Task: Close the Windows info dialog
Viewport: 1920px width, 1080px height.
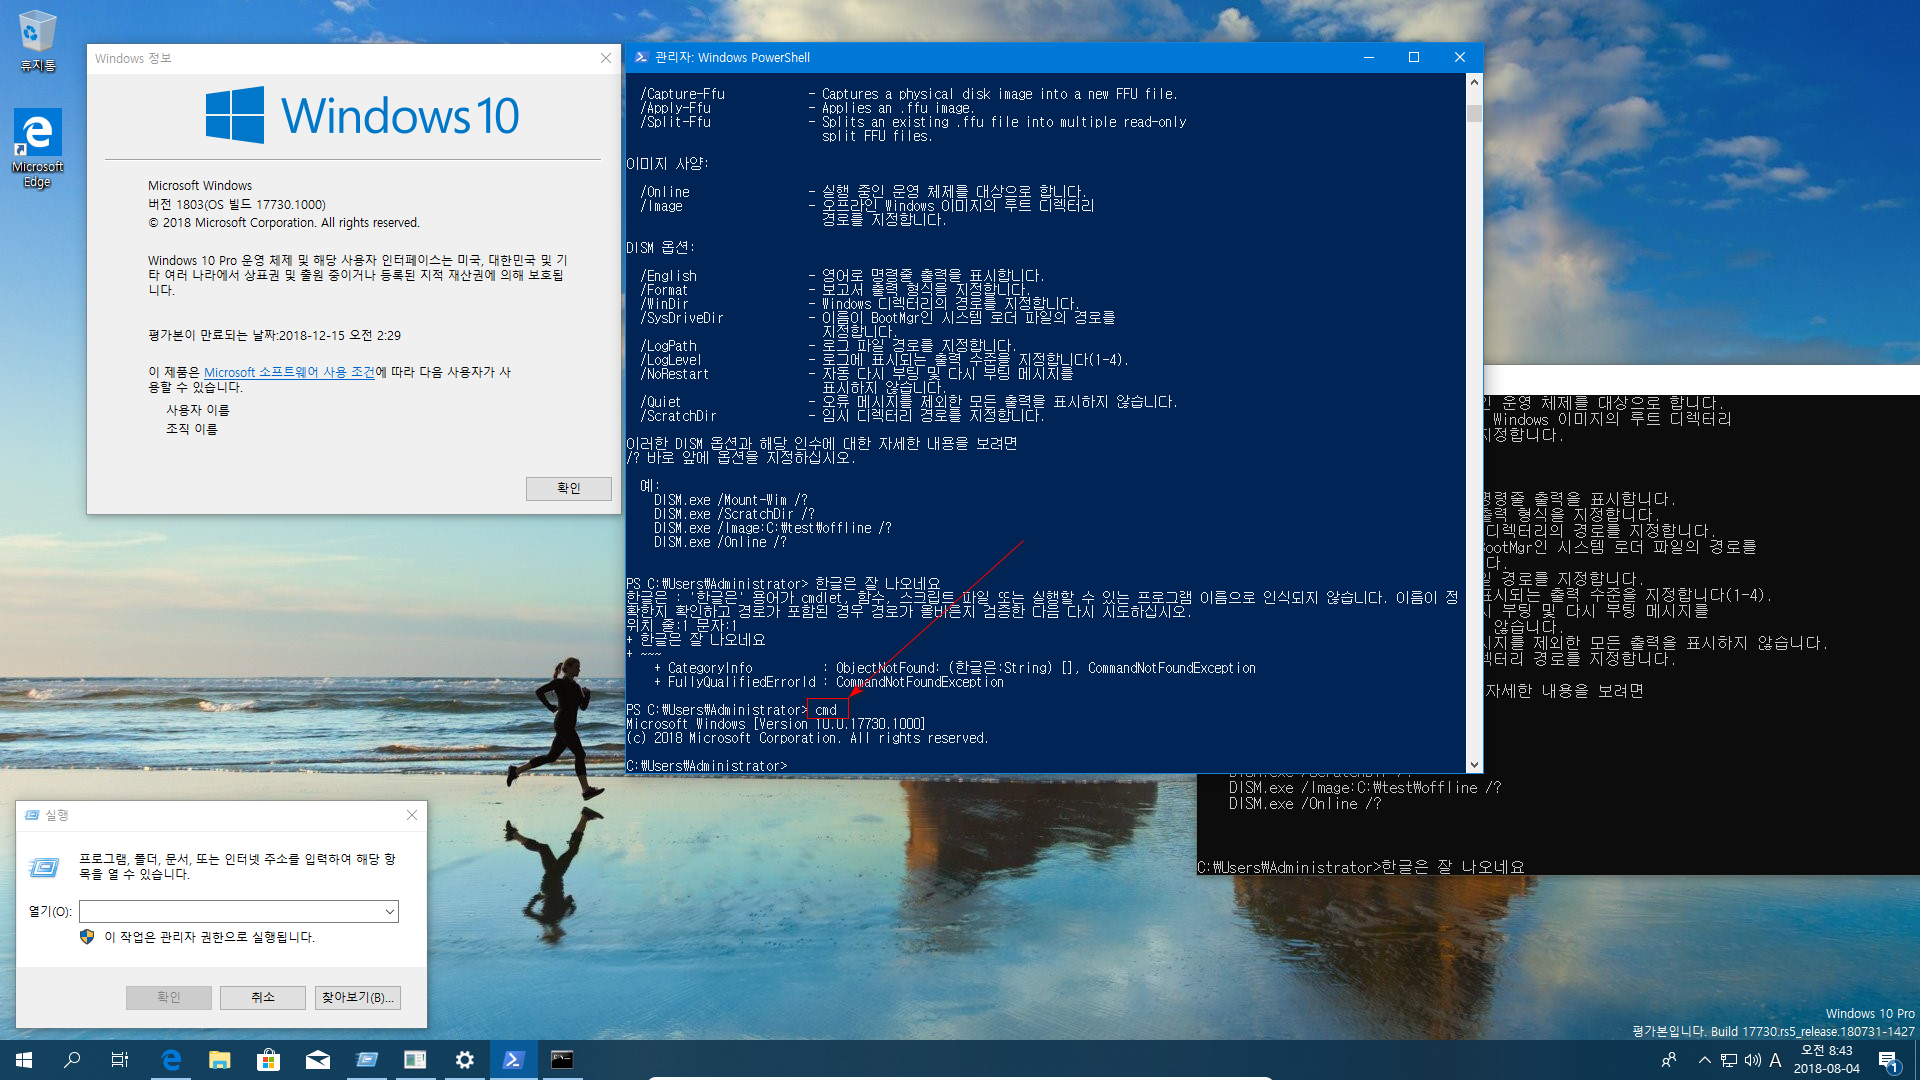Action: coord(606,58)
